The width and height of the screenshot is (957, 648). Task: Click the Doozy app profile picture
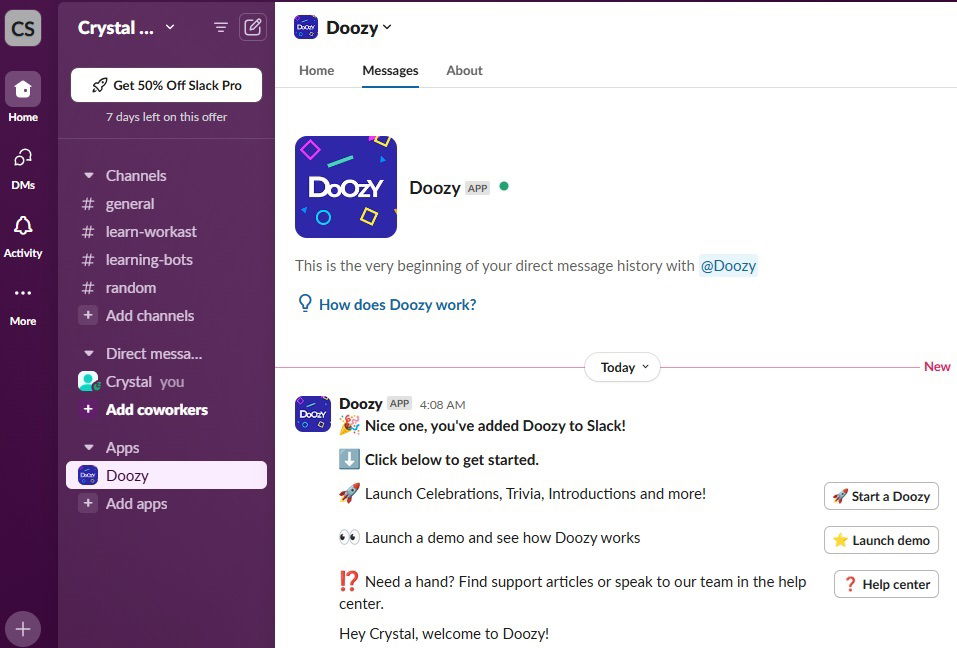(345, 187)
